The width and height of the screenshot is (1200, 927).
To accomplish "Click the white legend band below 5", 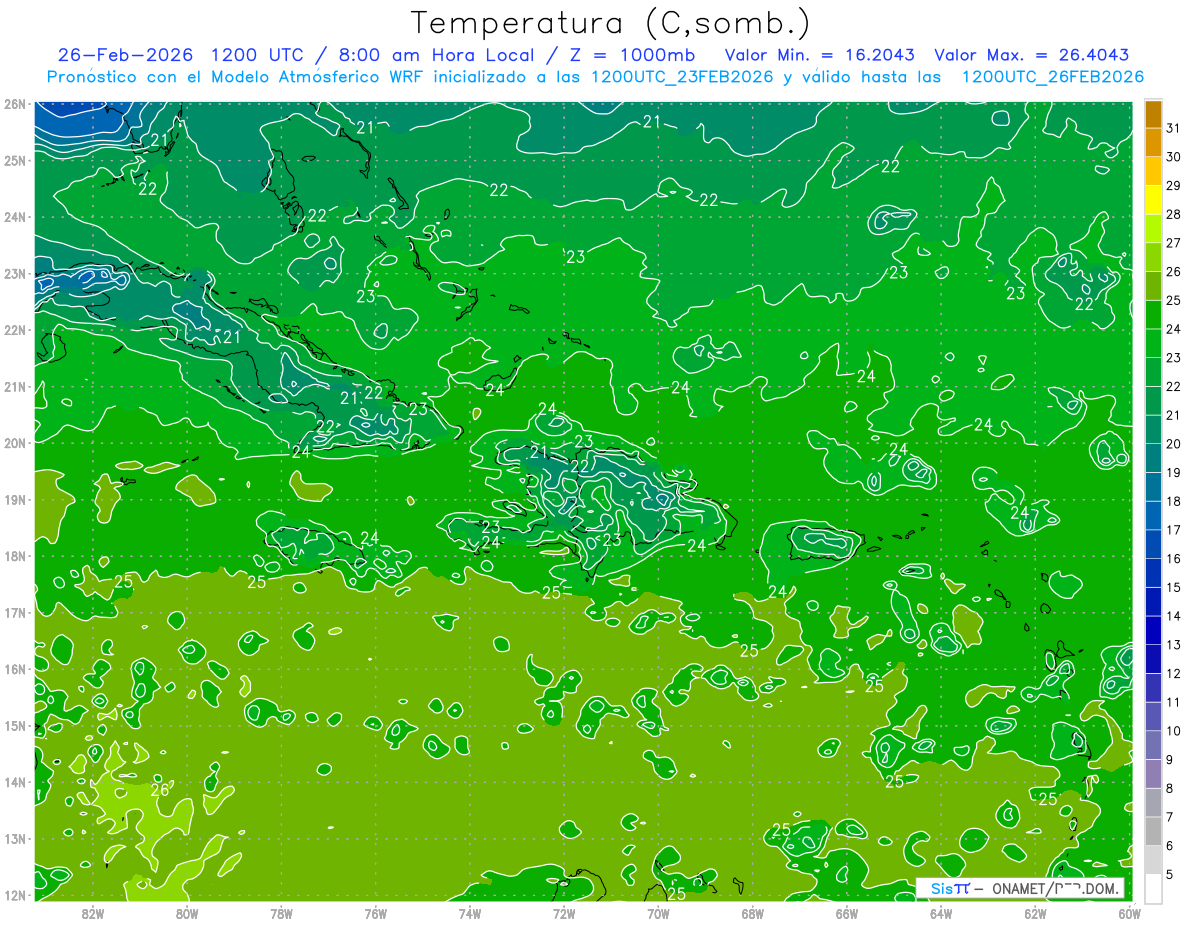I will [x=1153, y=887].
